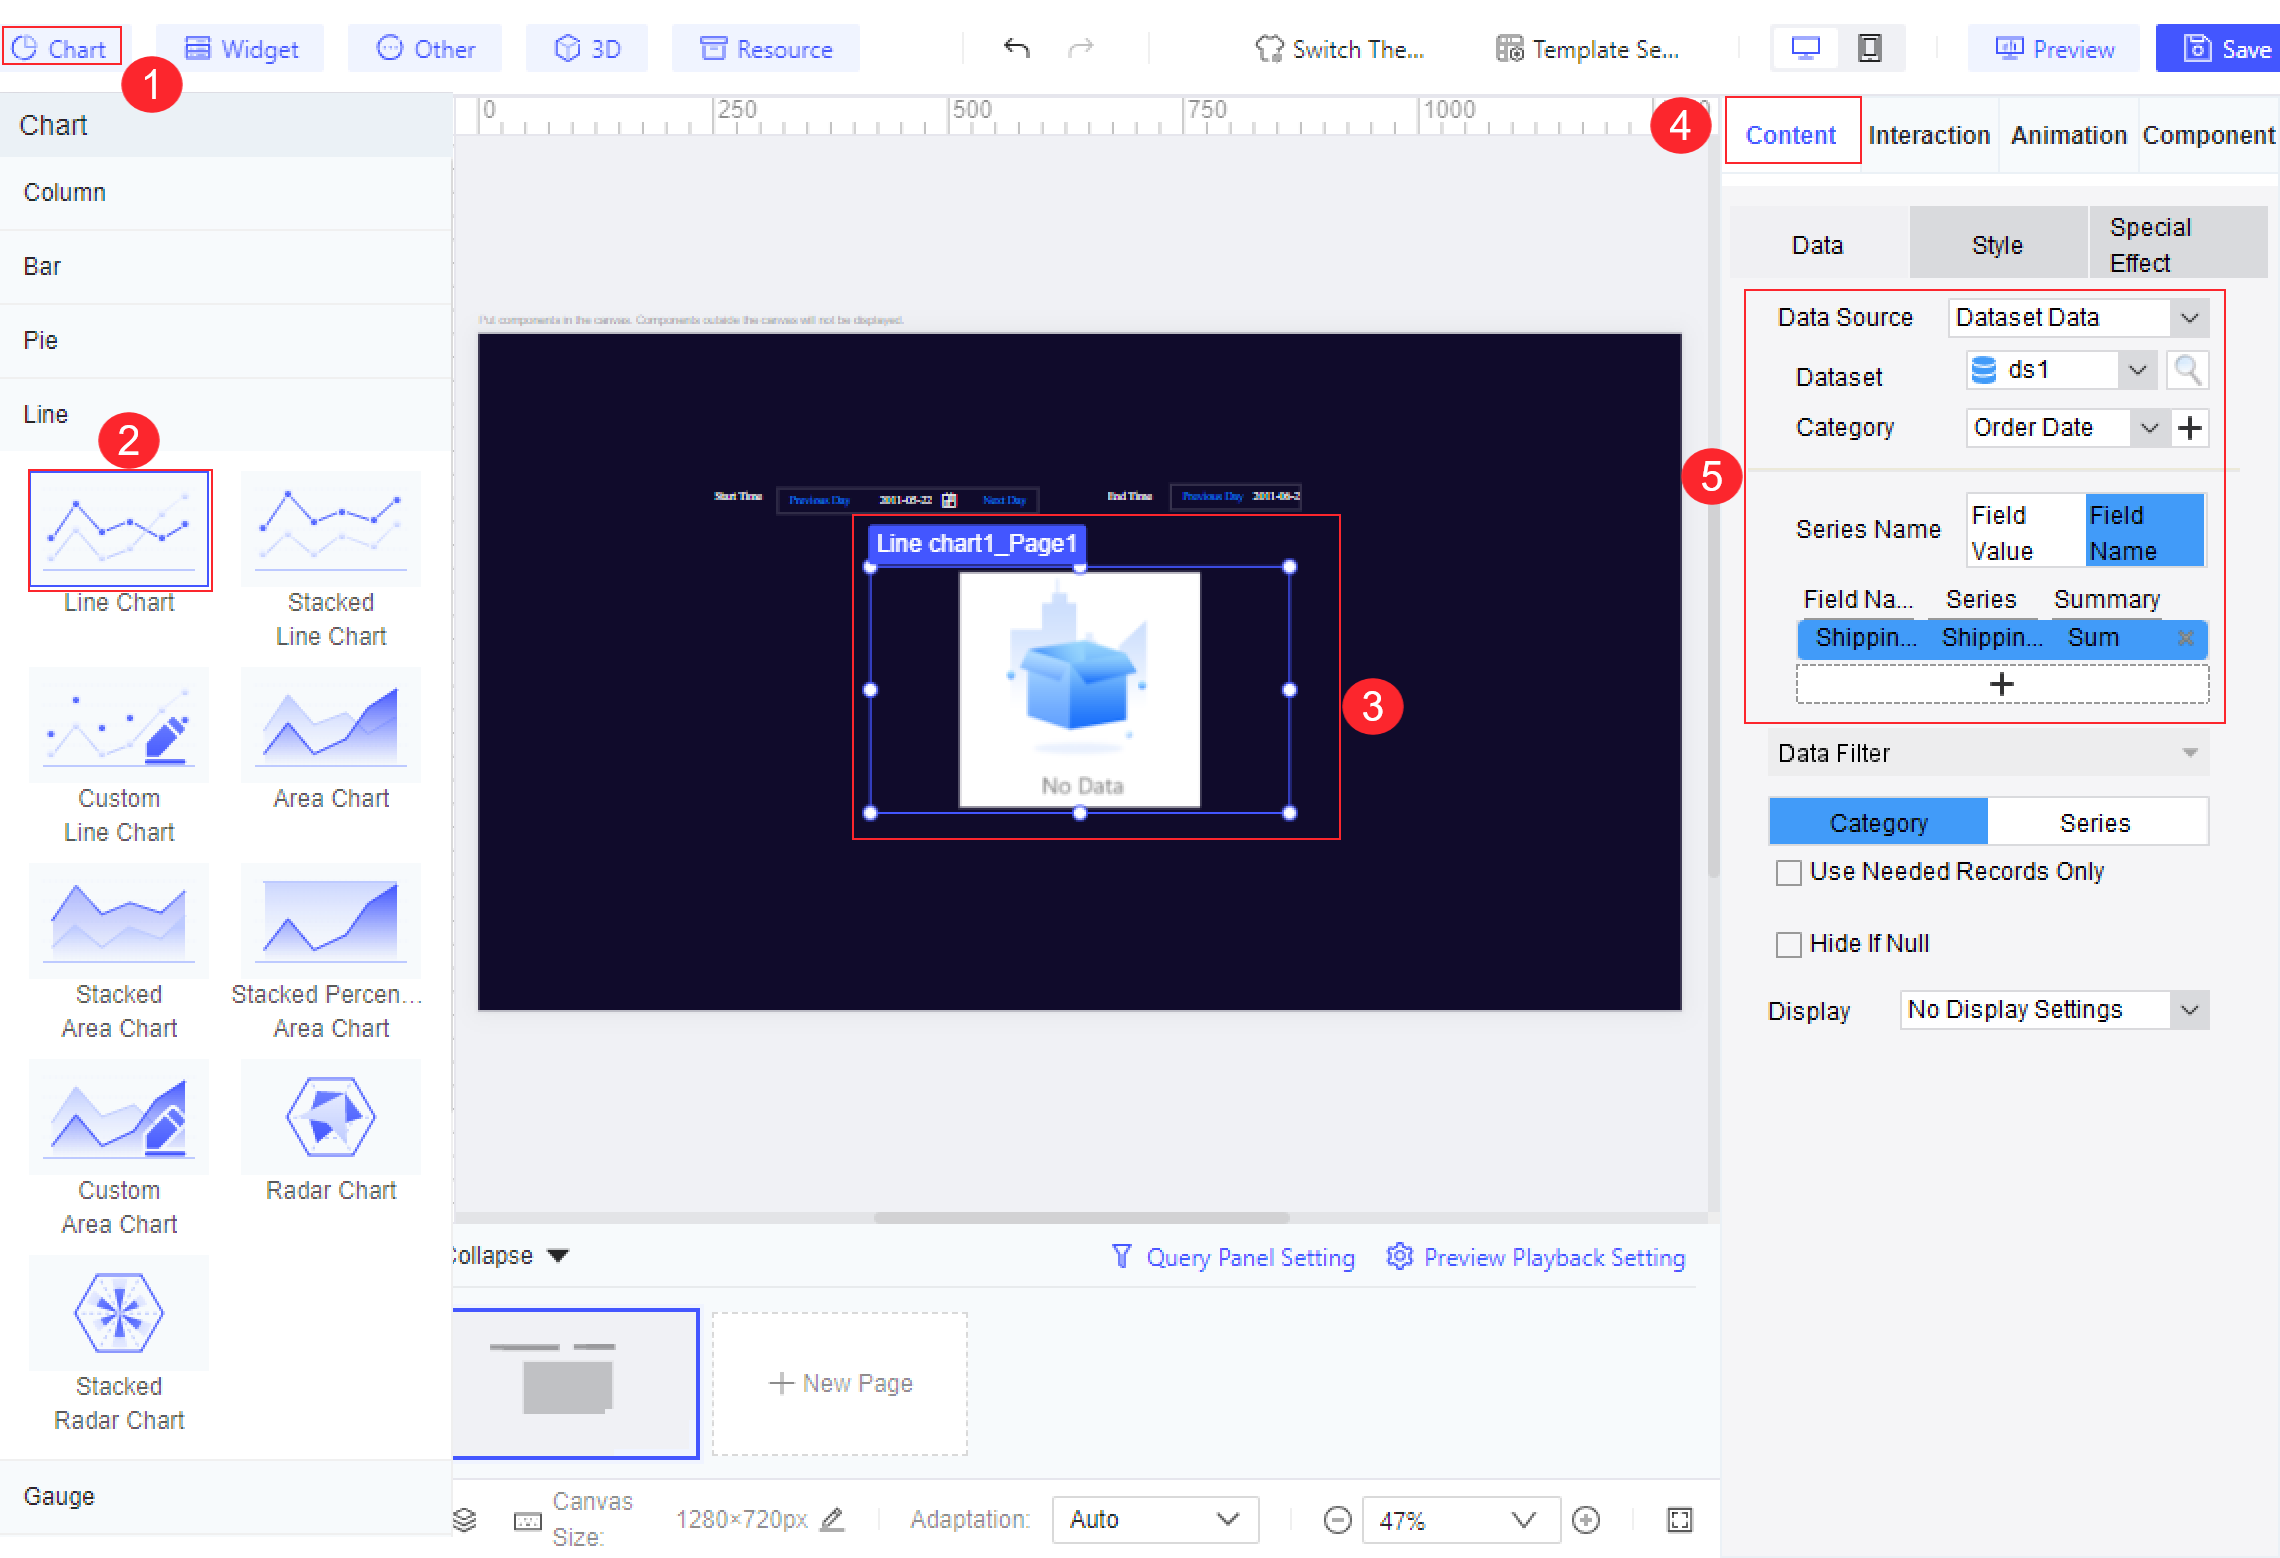Switch to desktop view icon
Screen dimensions: 2280x1558
tap(1805, 48)
